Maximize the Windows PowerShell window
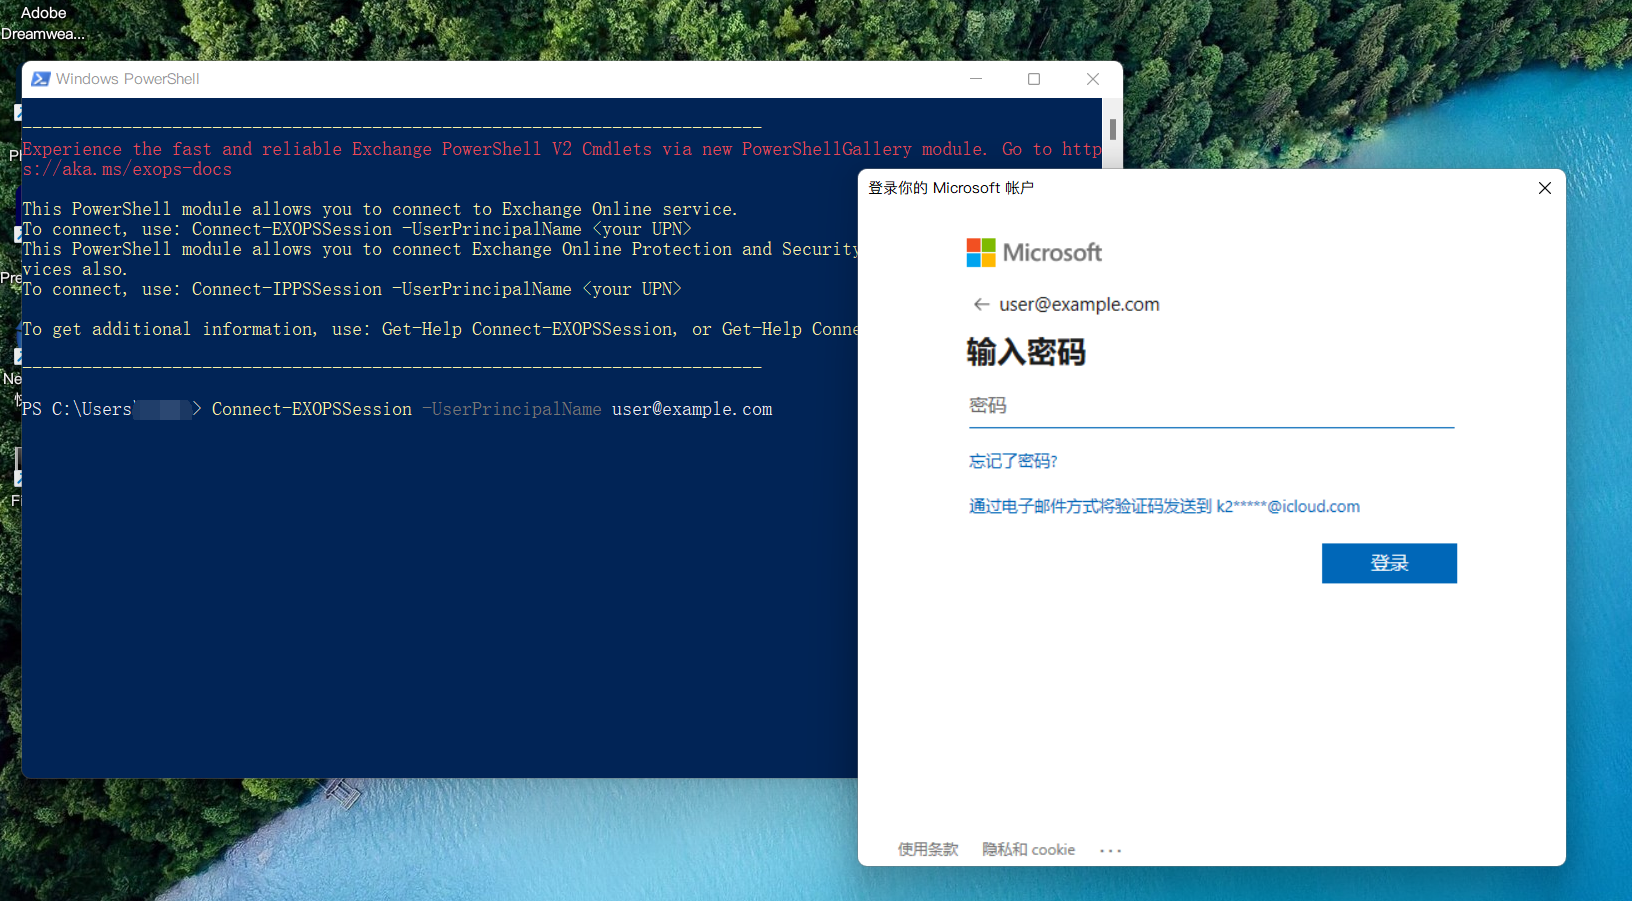This screenshot has width=1632, height=901. coord(1034,79)
